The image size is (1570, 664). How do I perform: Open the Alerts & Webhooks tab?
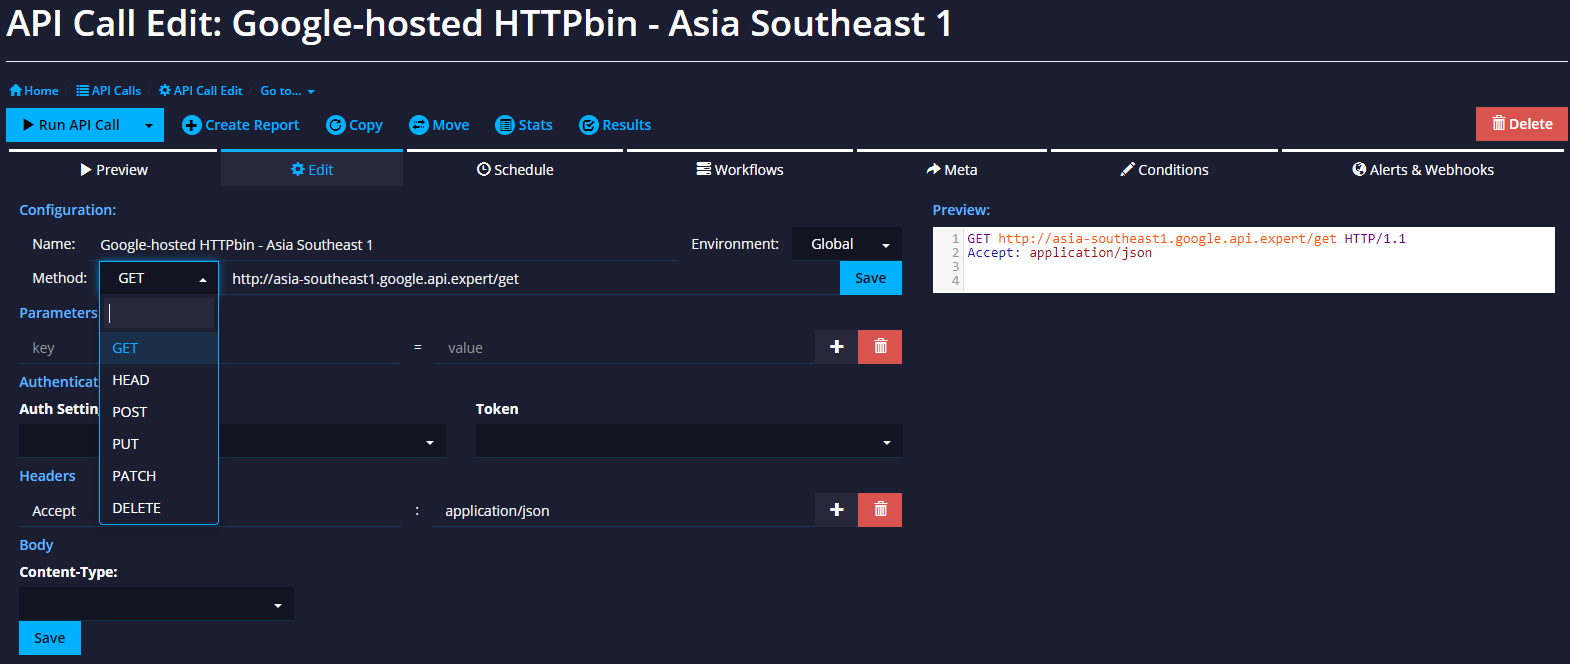tap(1423, 169)
